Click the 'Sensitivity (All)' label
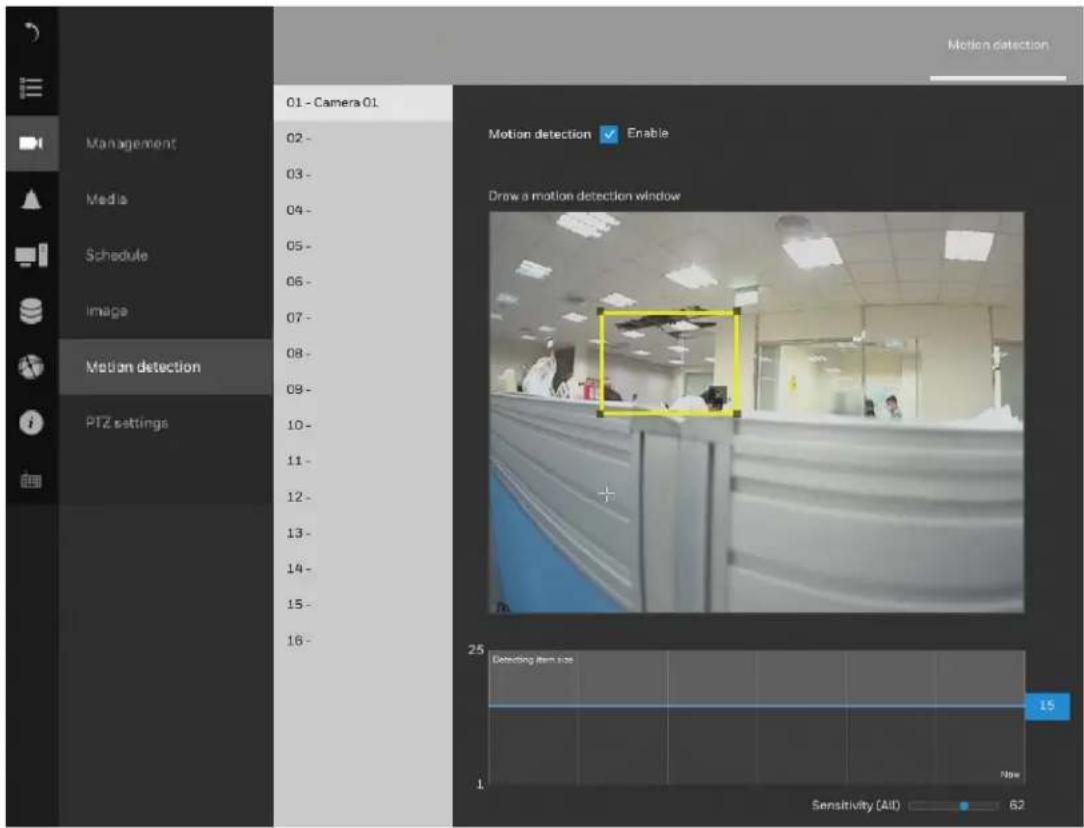Image resolution: width=1084 pixels, height=828 pixels. point(856,805)
